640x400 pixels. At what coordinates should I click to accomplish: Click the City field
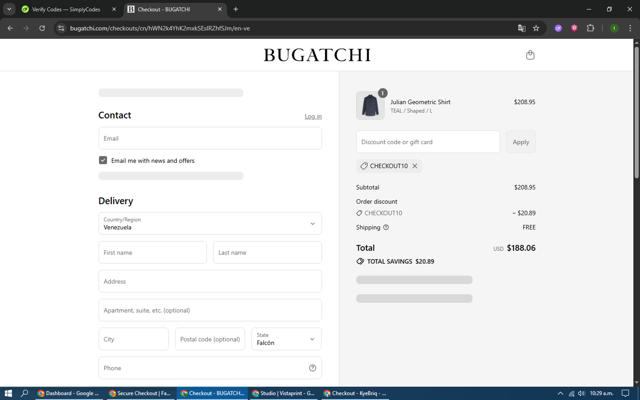coord(133,339)
